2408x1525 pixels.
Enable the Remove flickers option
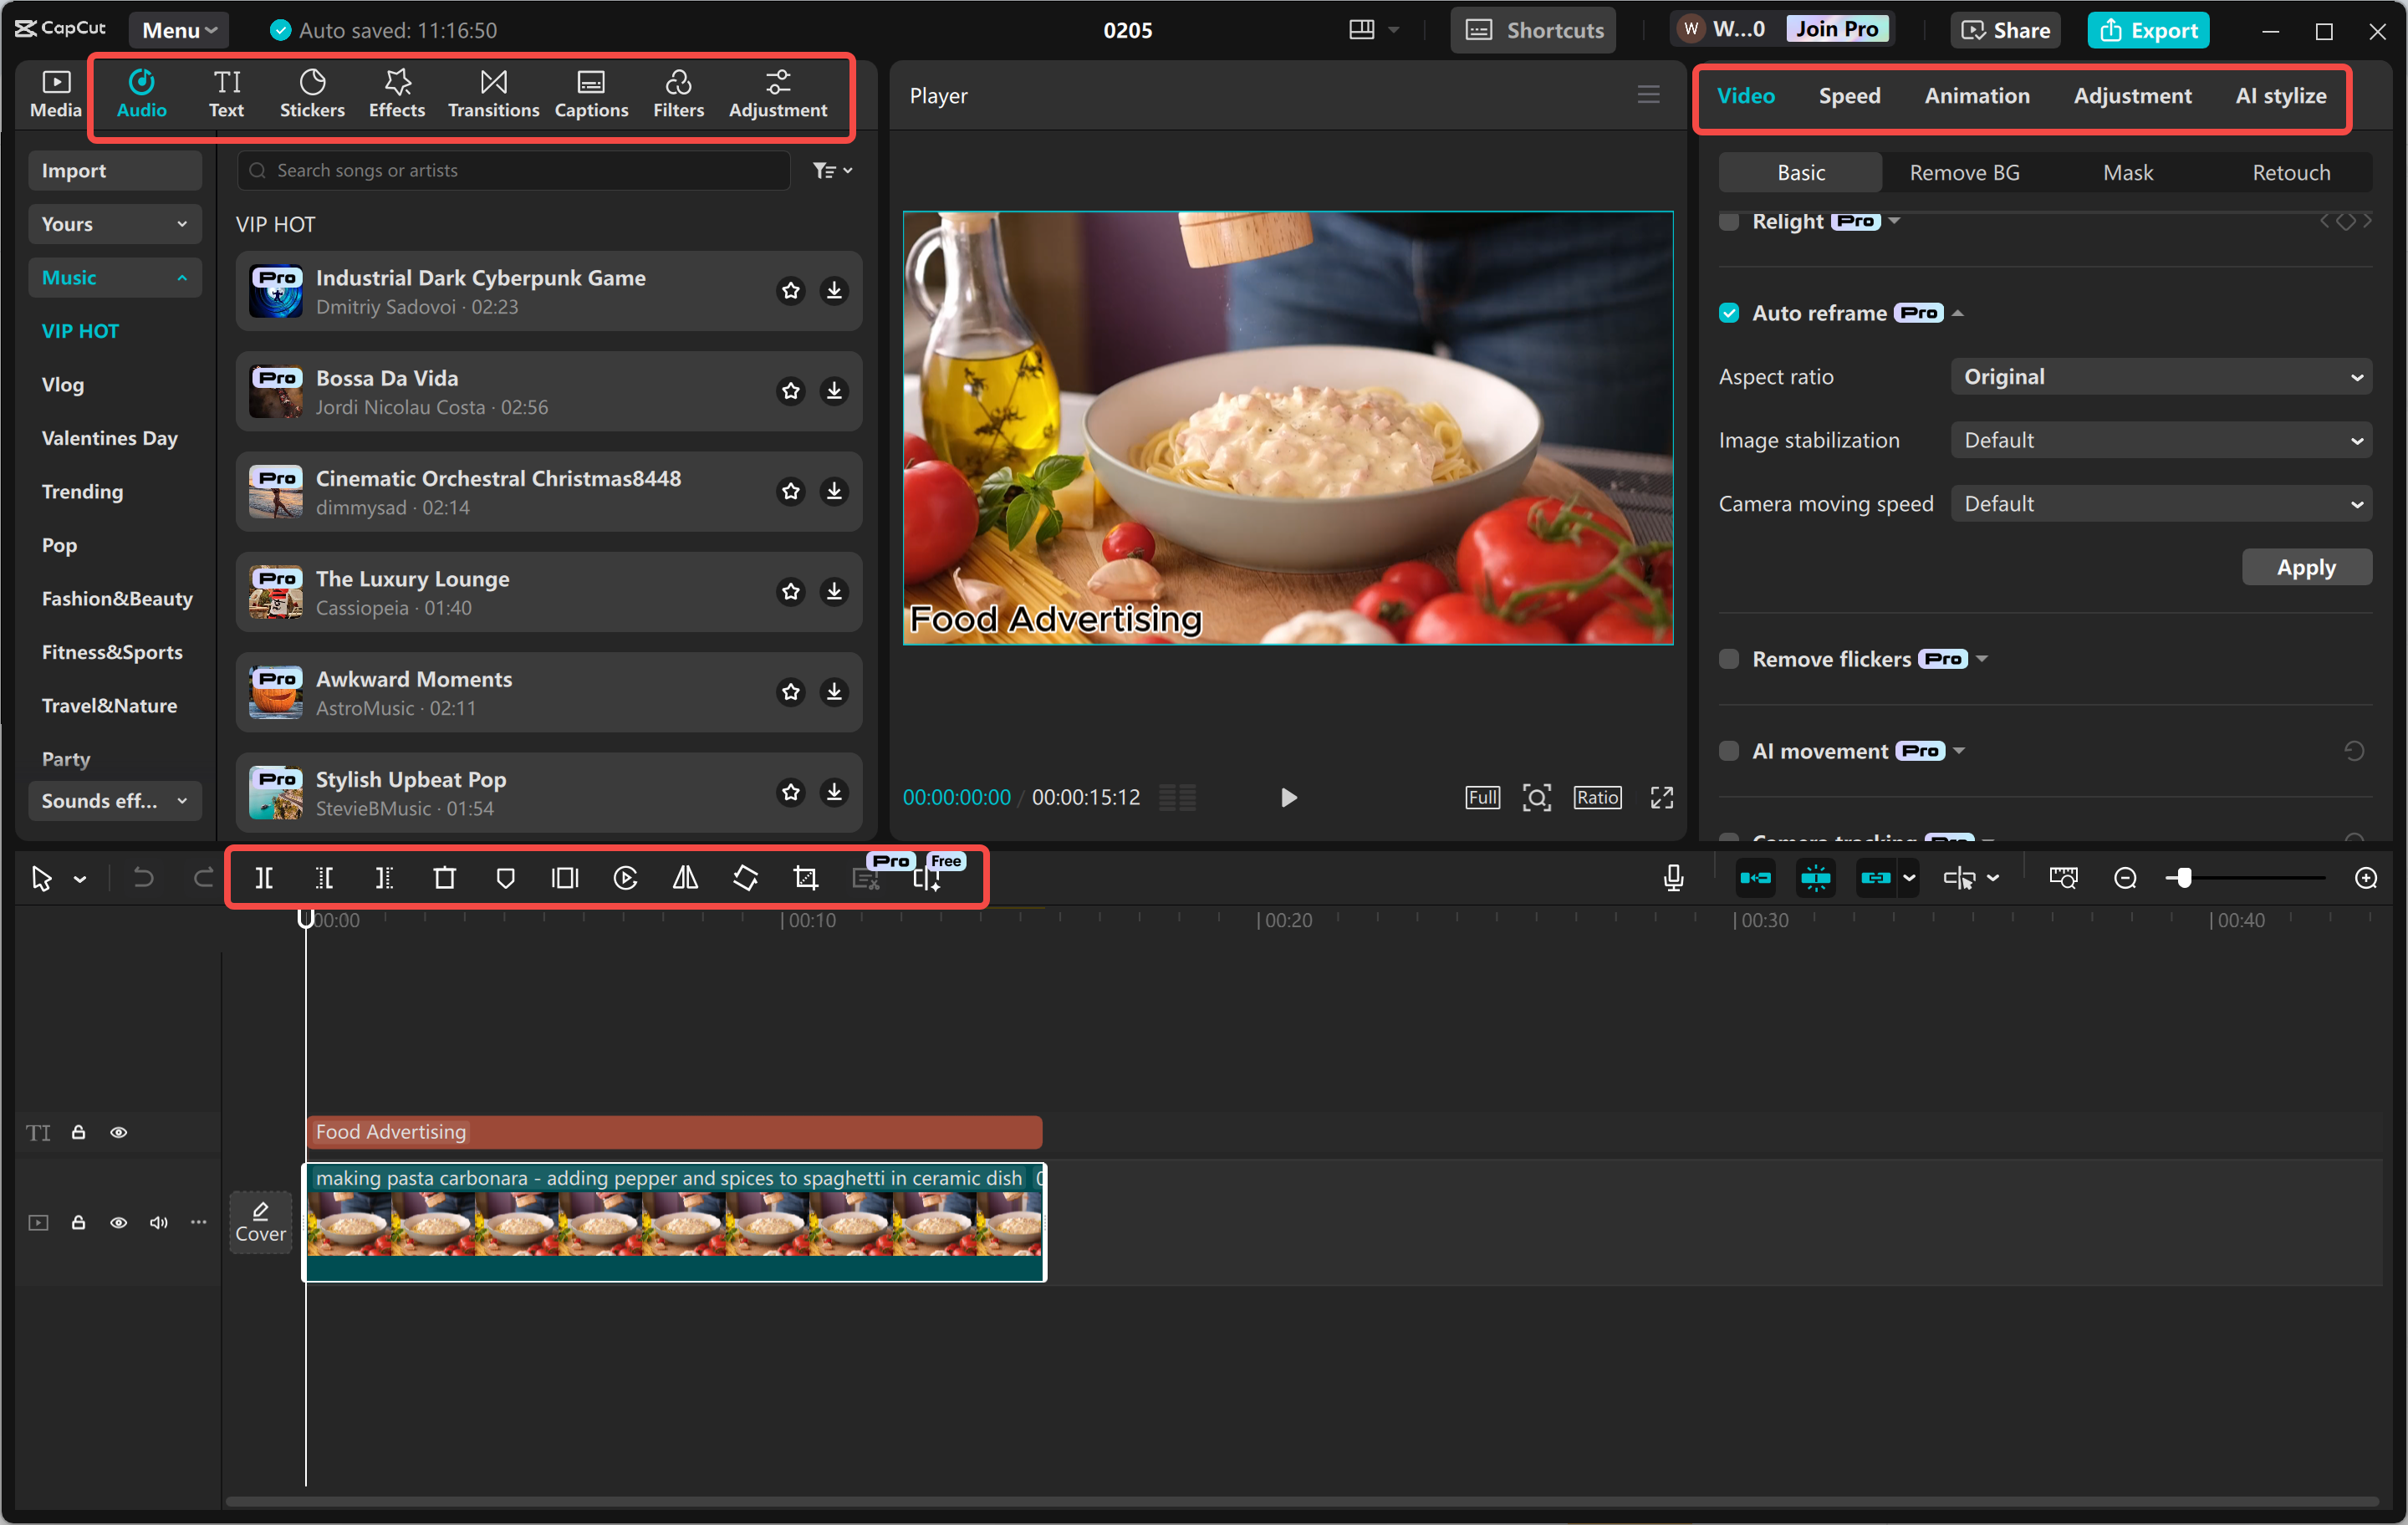[x=1729, y=658]
